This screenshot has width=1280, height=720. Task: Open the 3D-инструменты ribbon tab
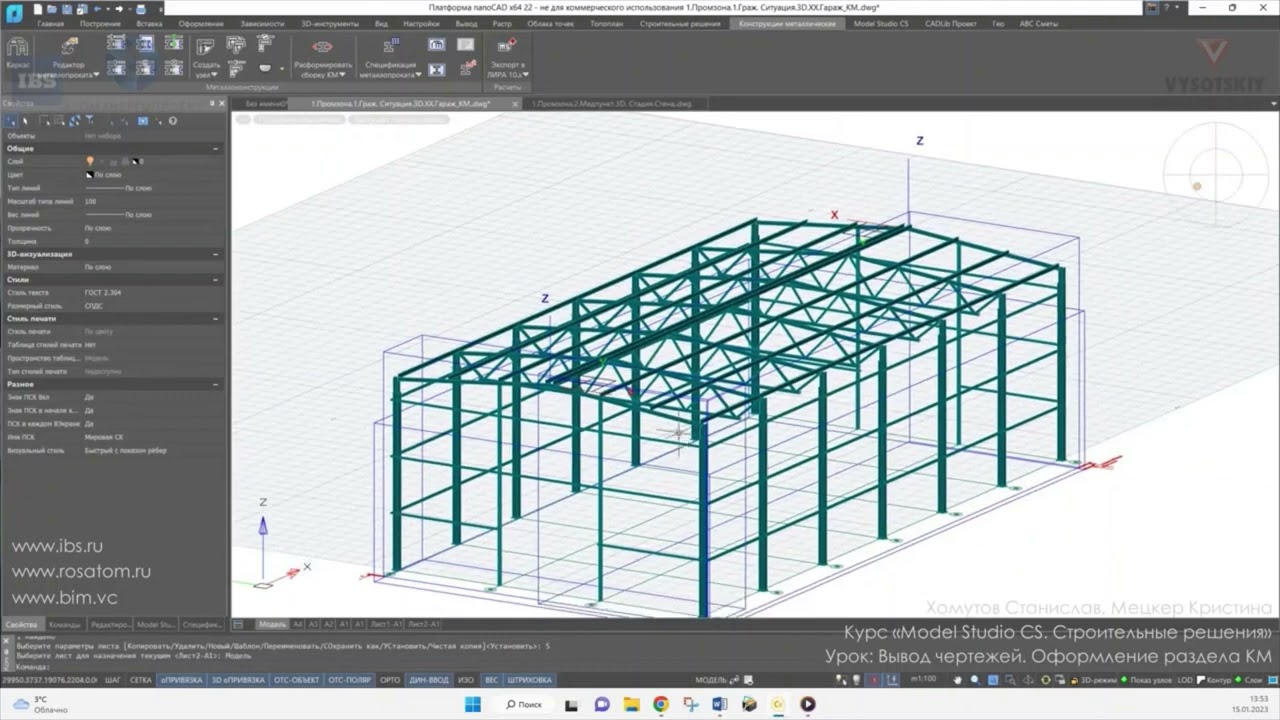[x=328, y=23]
